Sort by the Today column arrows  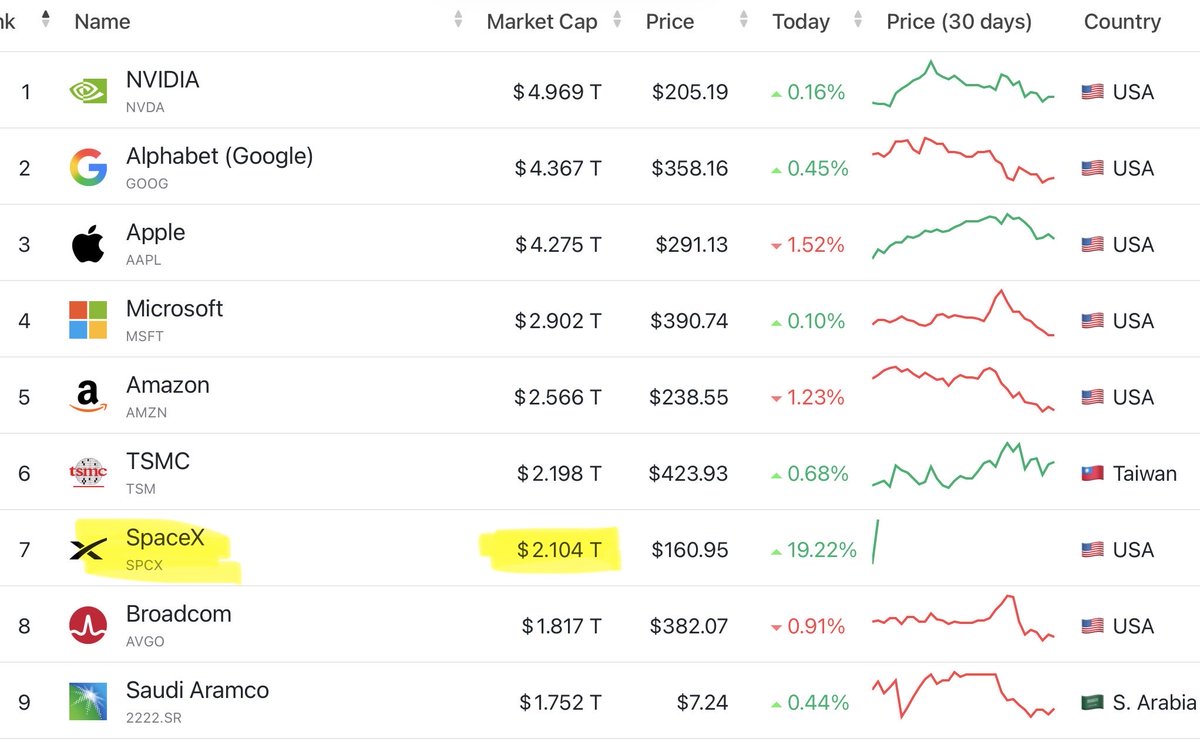[x=858, y=21]
